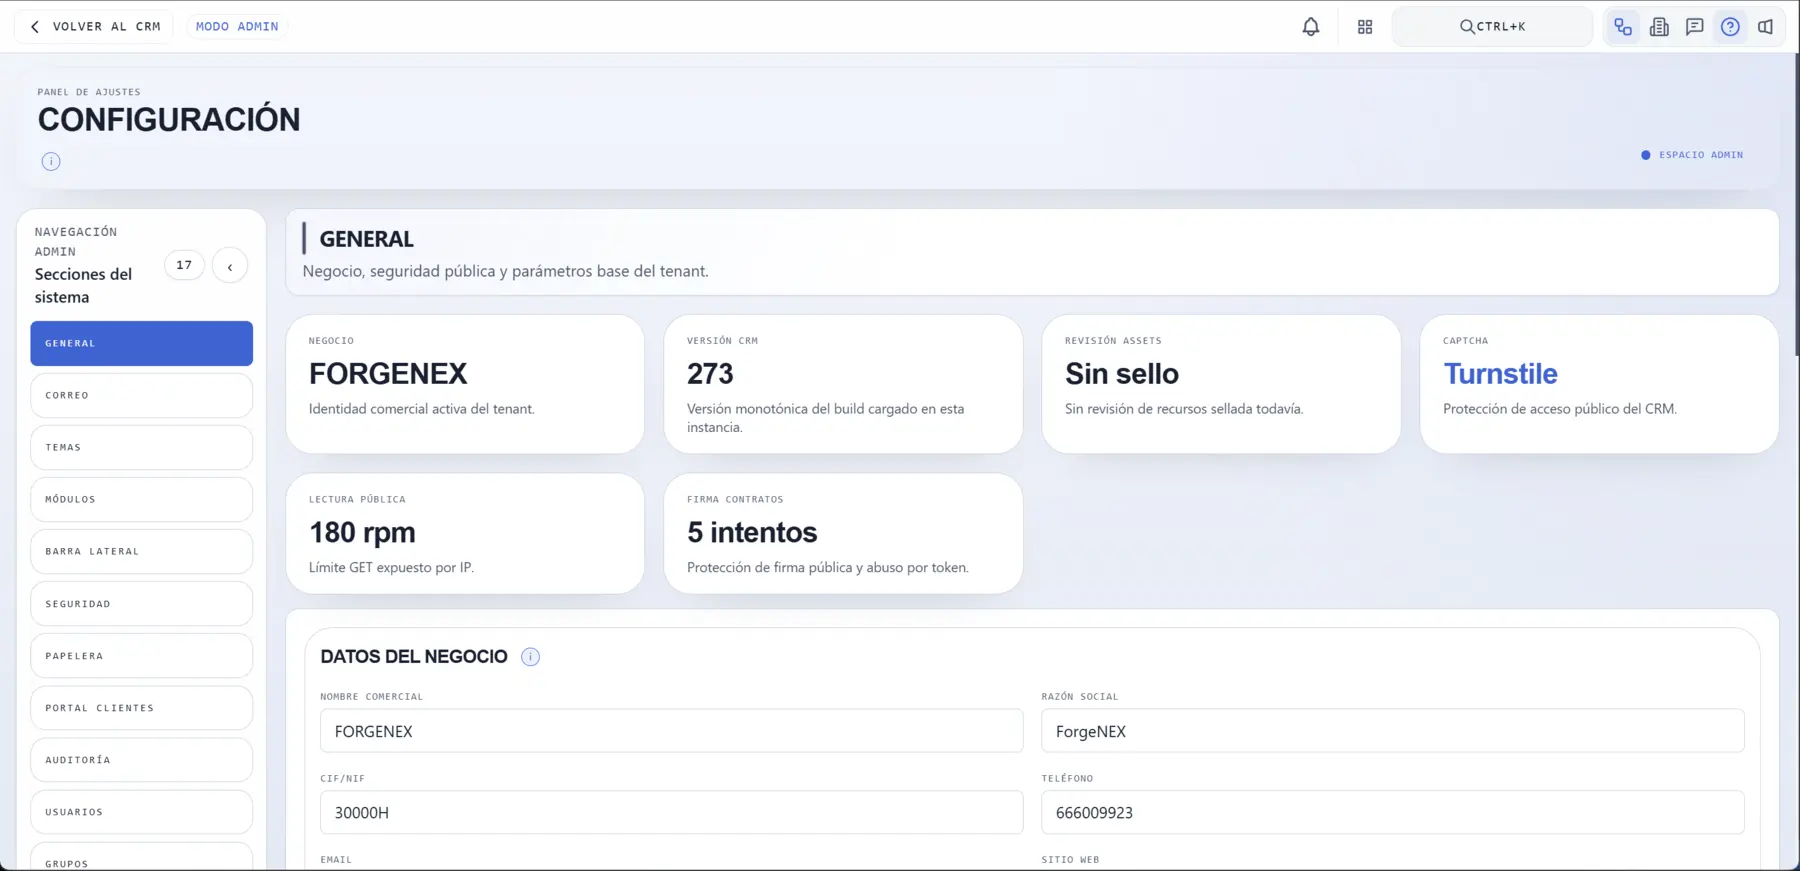Screen dimensions: 1800x871
Task: Click the Teléfono field with 666009923
Action: pos(1392,813)
